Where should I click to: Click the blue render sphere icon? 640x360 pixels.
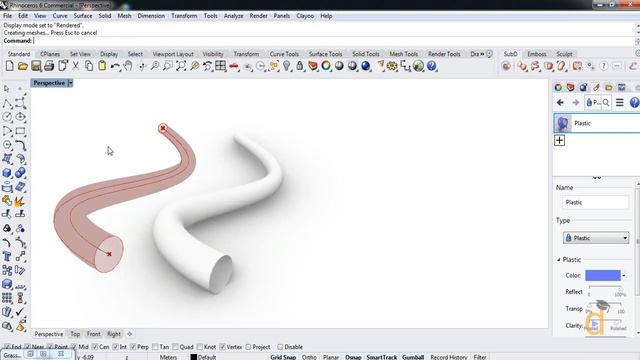[366, 66]
